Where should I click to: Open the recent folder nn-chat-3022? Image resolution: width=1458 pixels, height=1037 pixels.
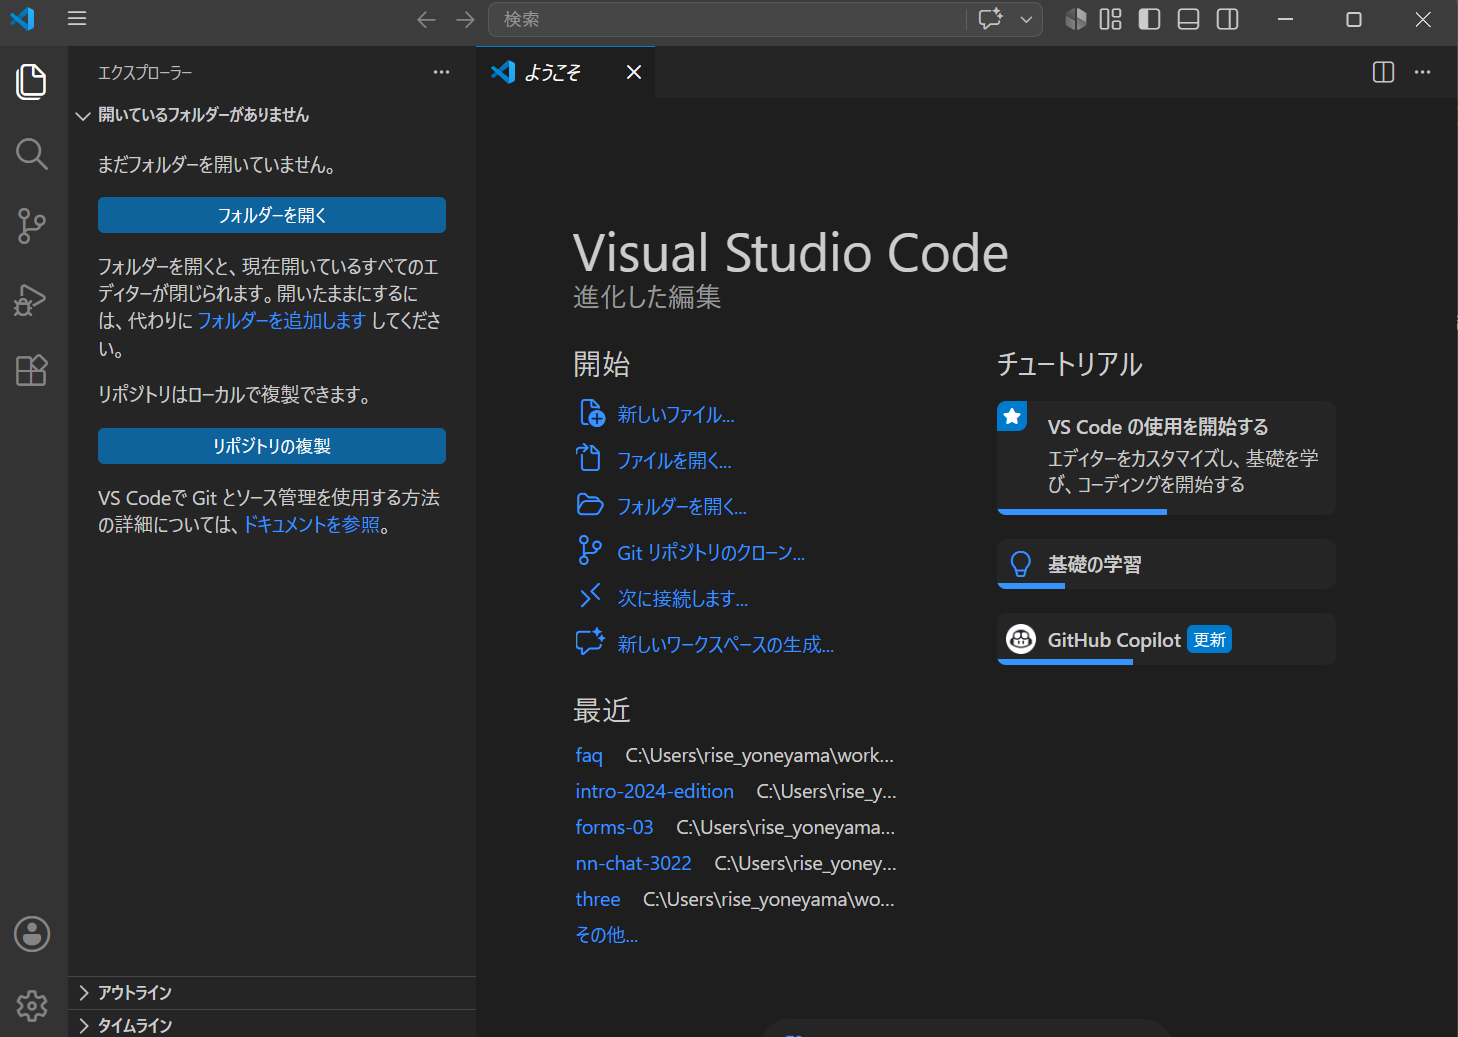[634, 864]
